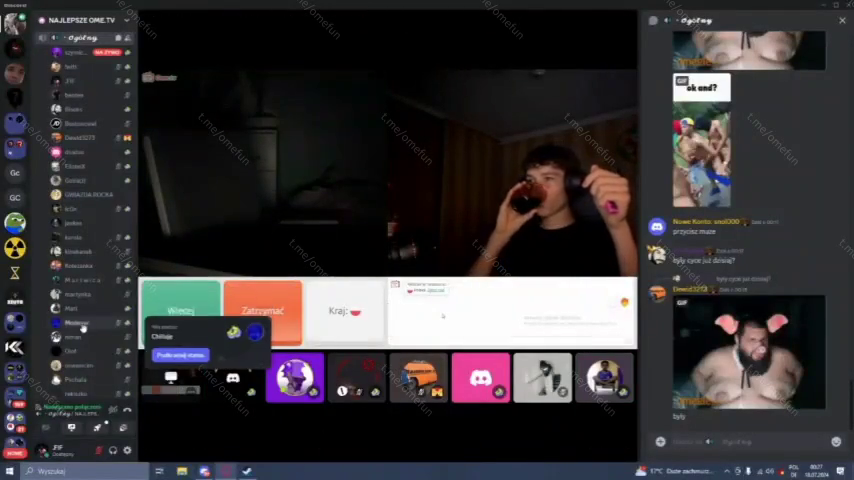Viewport: 854px width, 480px height.
Task: Select the upper Gc server icon
Action: [x=15, y=173]
